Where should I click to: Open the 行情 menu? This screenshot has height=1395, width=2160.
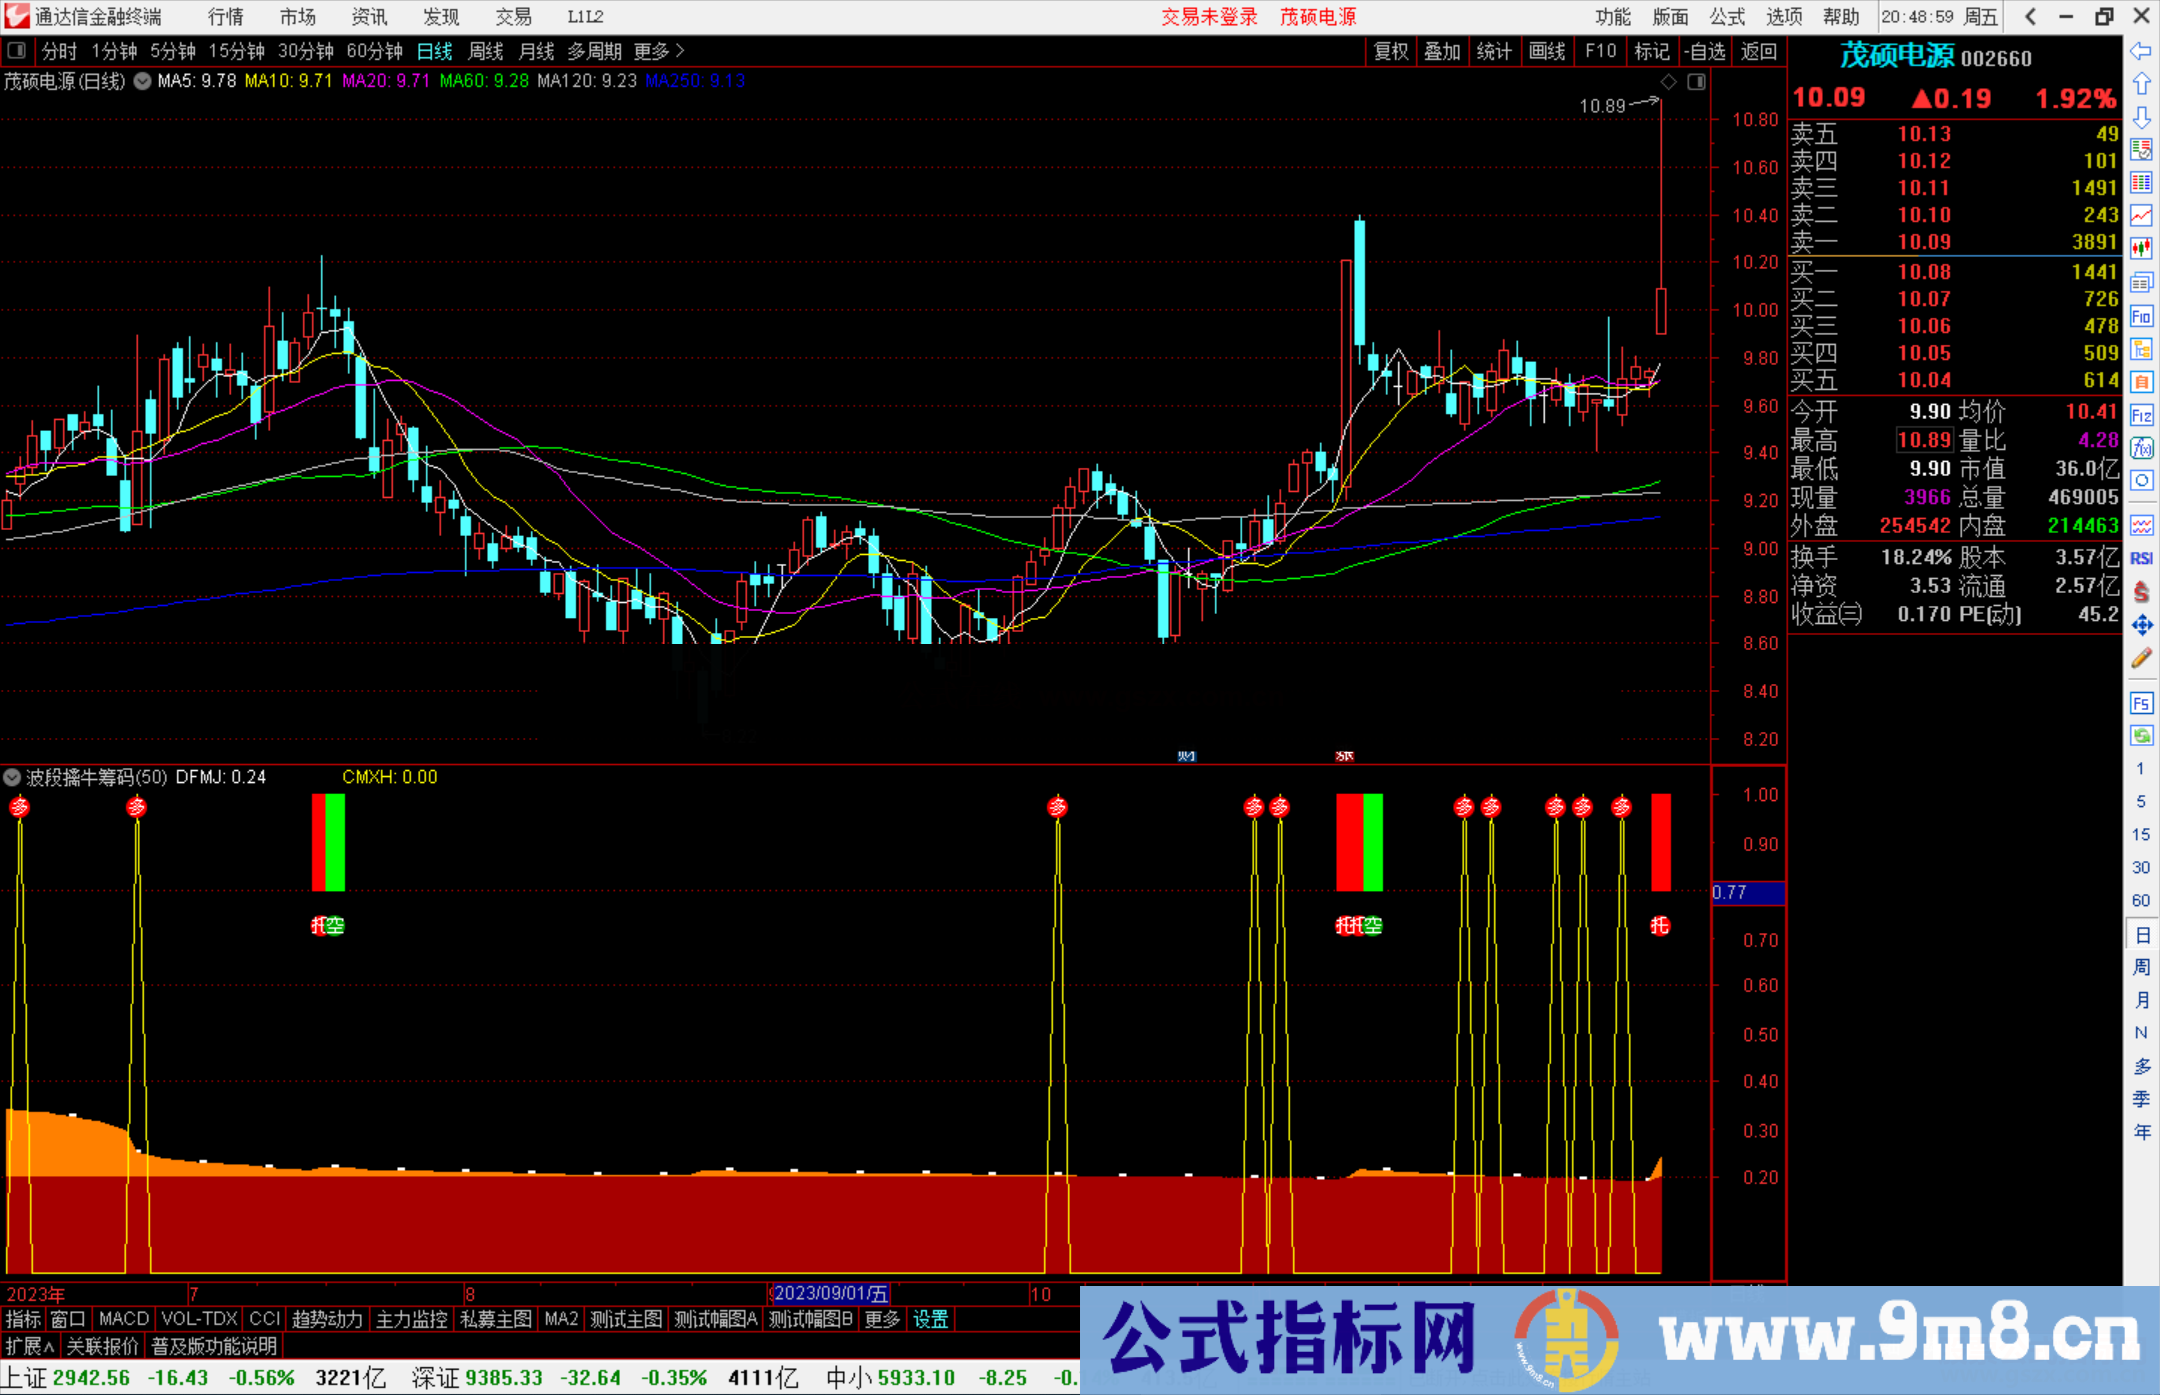tap(226, 16)
